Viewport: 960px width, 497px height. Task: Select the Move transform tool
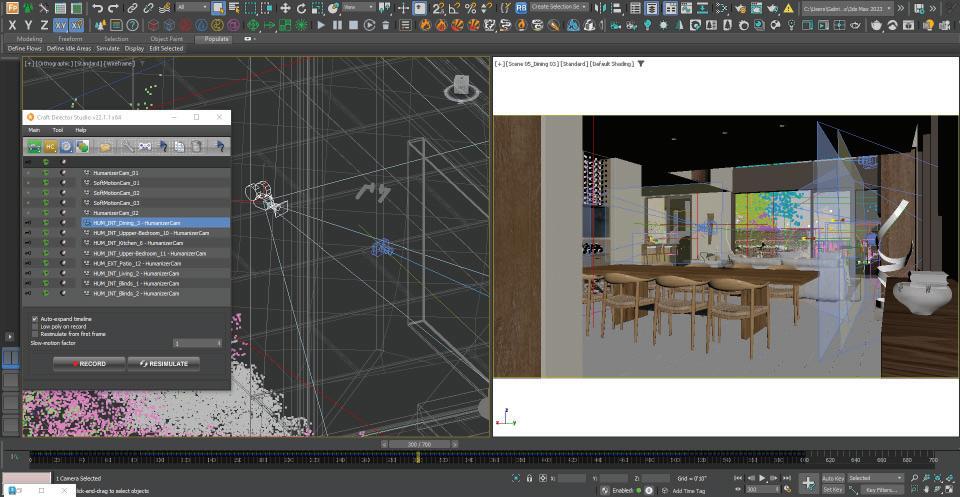[x=285, y=8]
